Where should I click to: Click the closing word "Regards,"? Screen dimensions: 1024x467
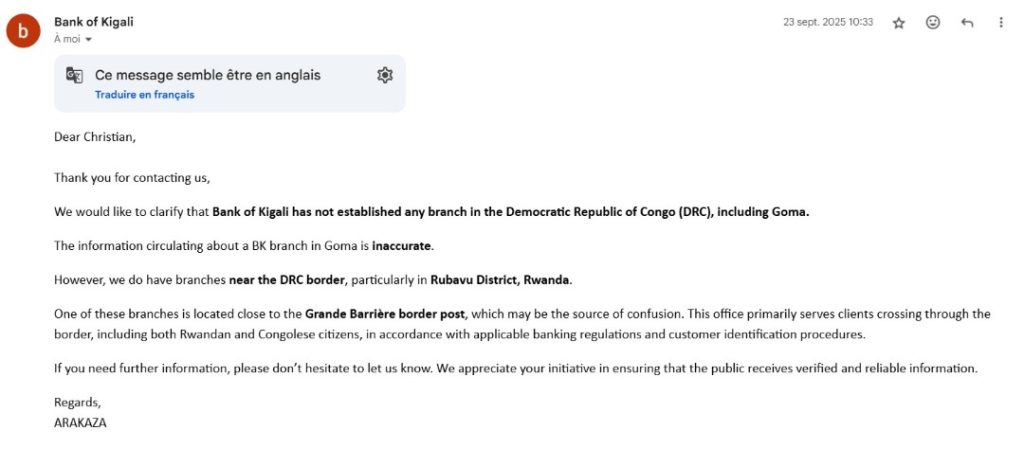(78, 402)
